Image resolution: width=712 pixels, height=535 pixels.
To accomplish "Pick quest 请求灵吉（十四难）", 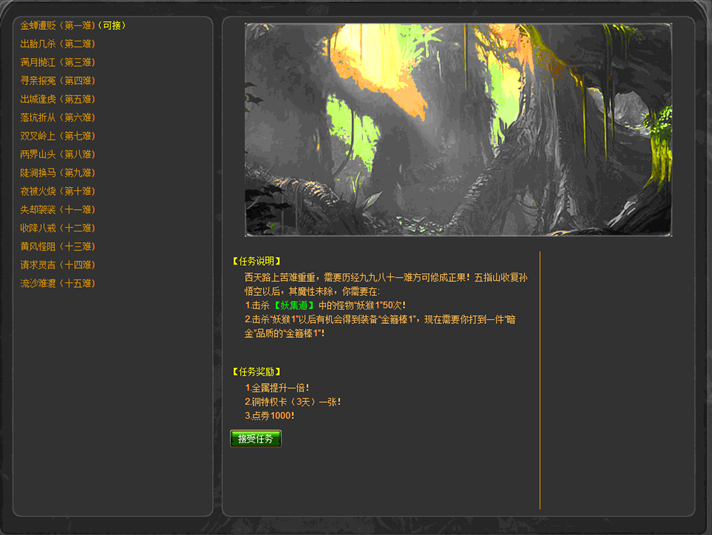I will point(58,265).
